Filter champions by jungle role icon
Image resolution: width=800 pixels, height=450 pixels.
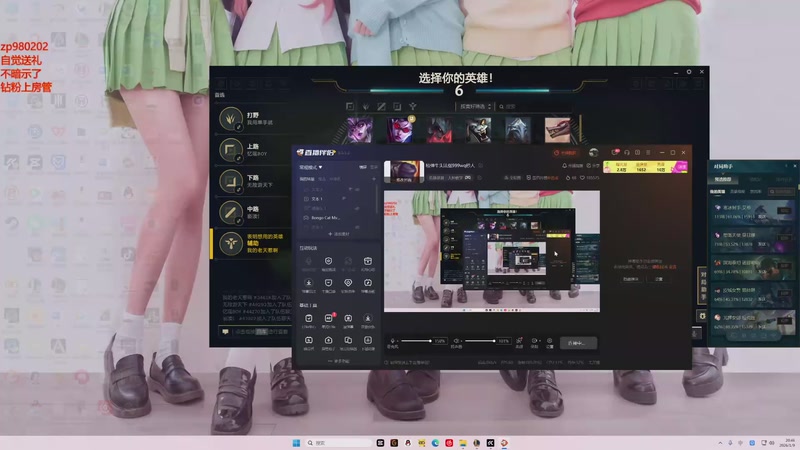click(366, 106)
